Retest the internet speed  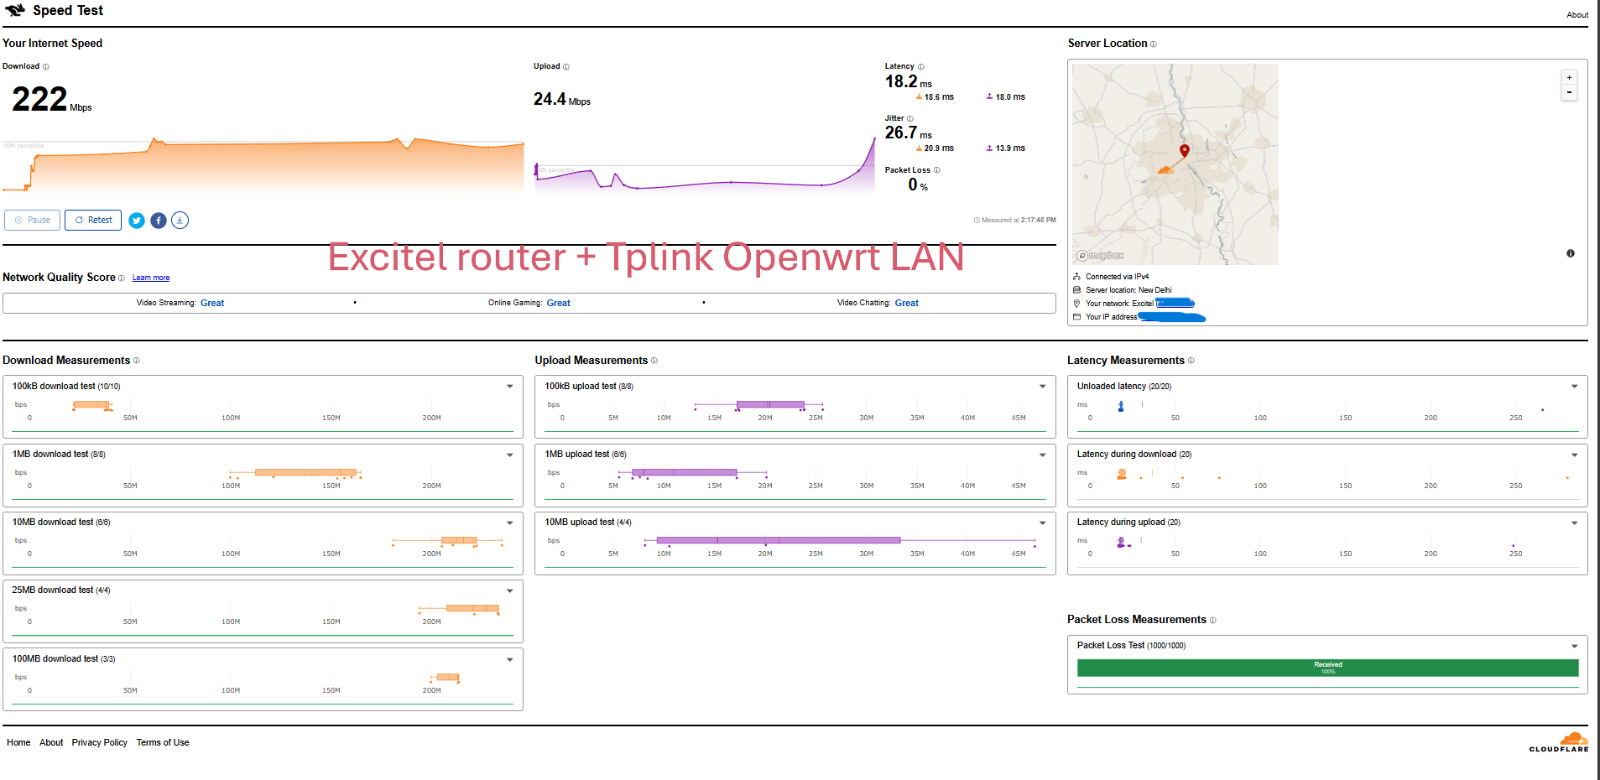93,220
